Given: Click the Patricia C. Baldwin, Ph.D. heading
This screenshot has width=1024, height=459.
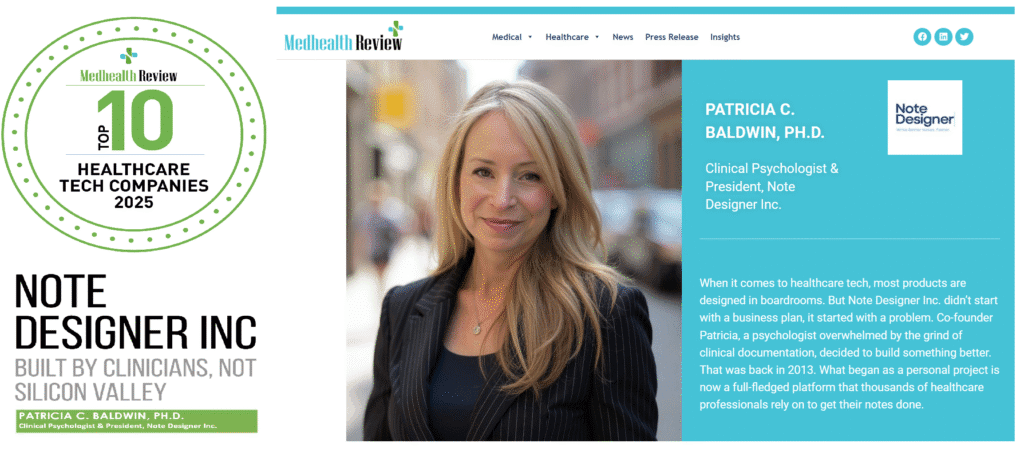Looking at the screenshot, I should 765,121.
